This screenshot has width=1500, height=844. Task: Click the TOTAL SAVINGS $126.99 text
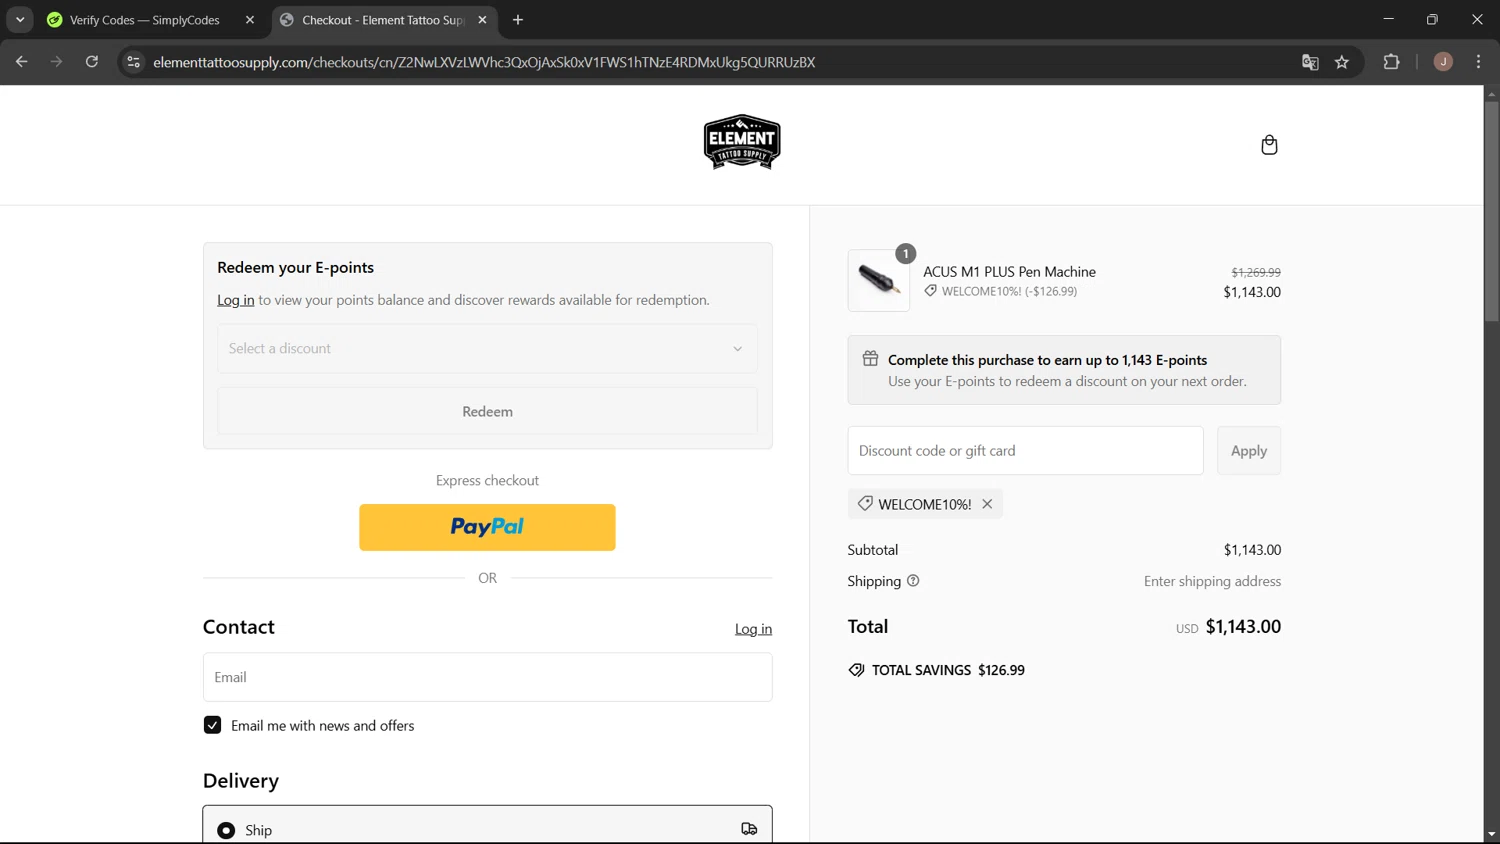pos(948,670)
